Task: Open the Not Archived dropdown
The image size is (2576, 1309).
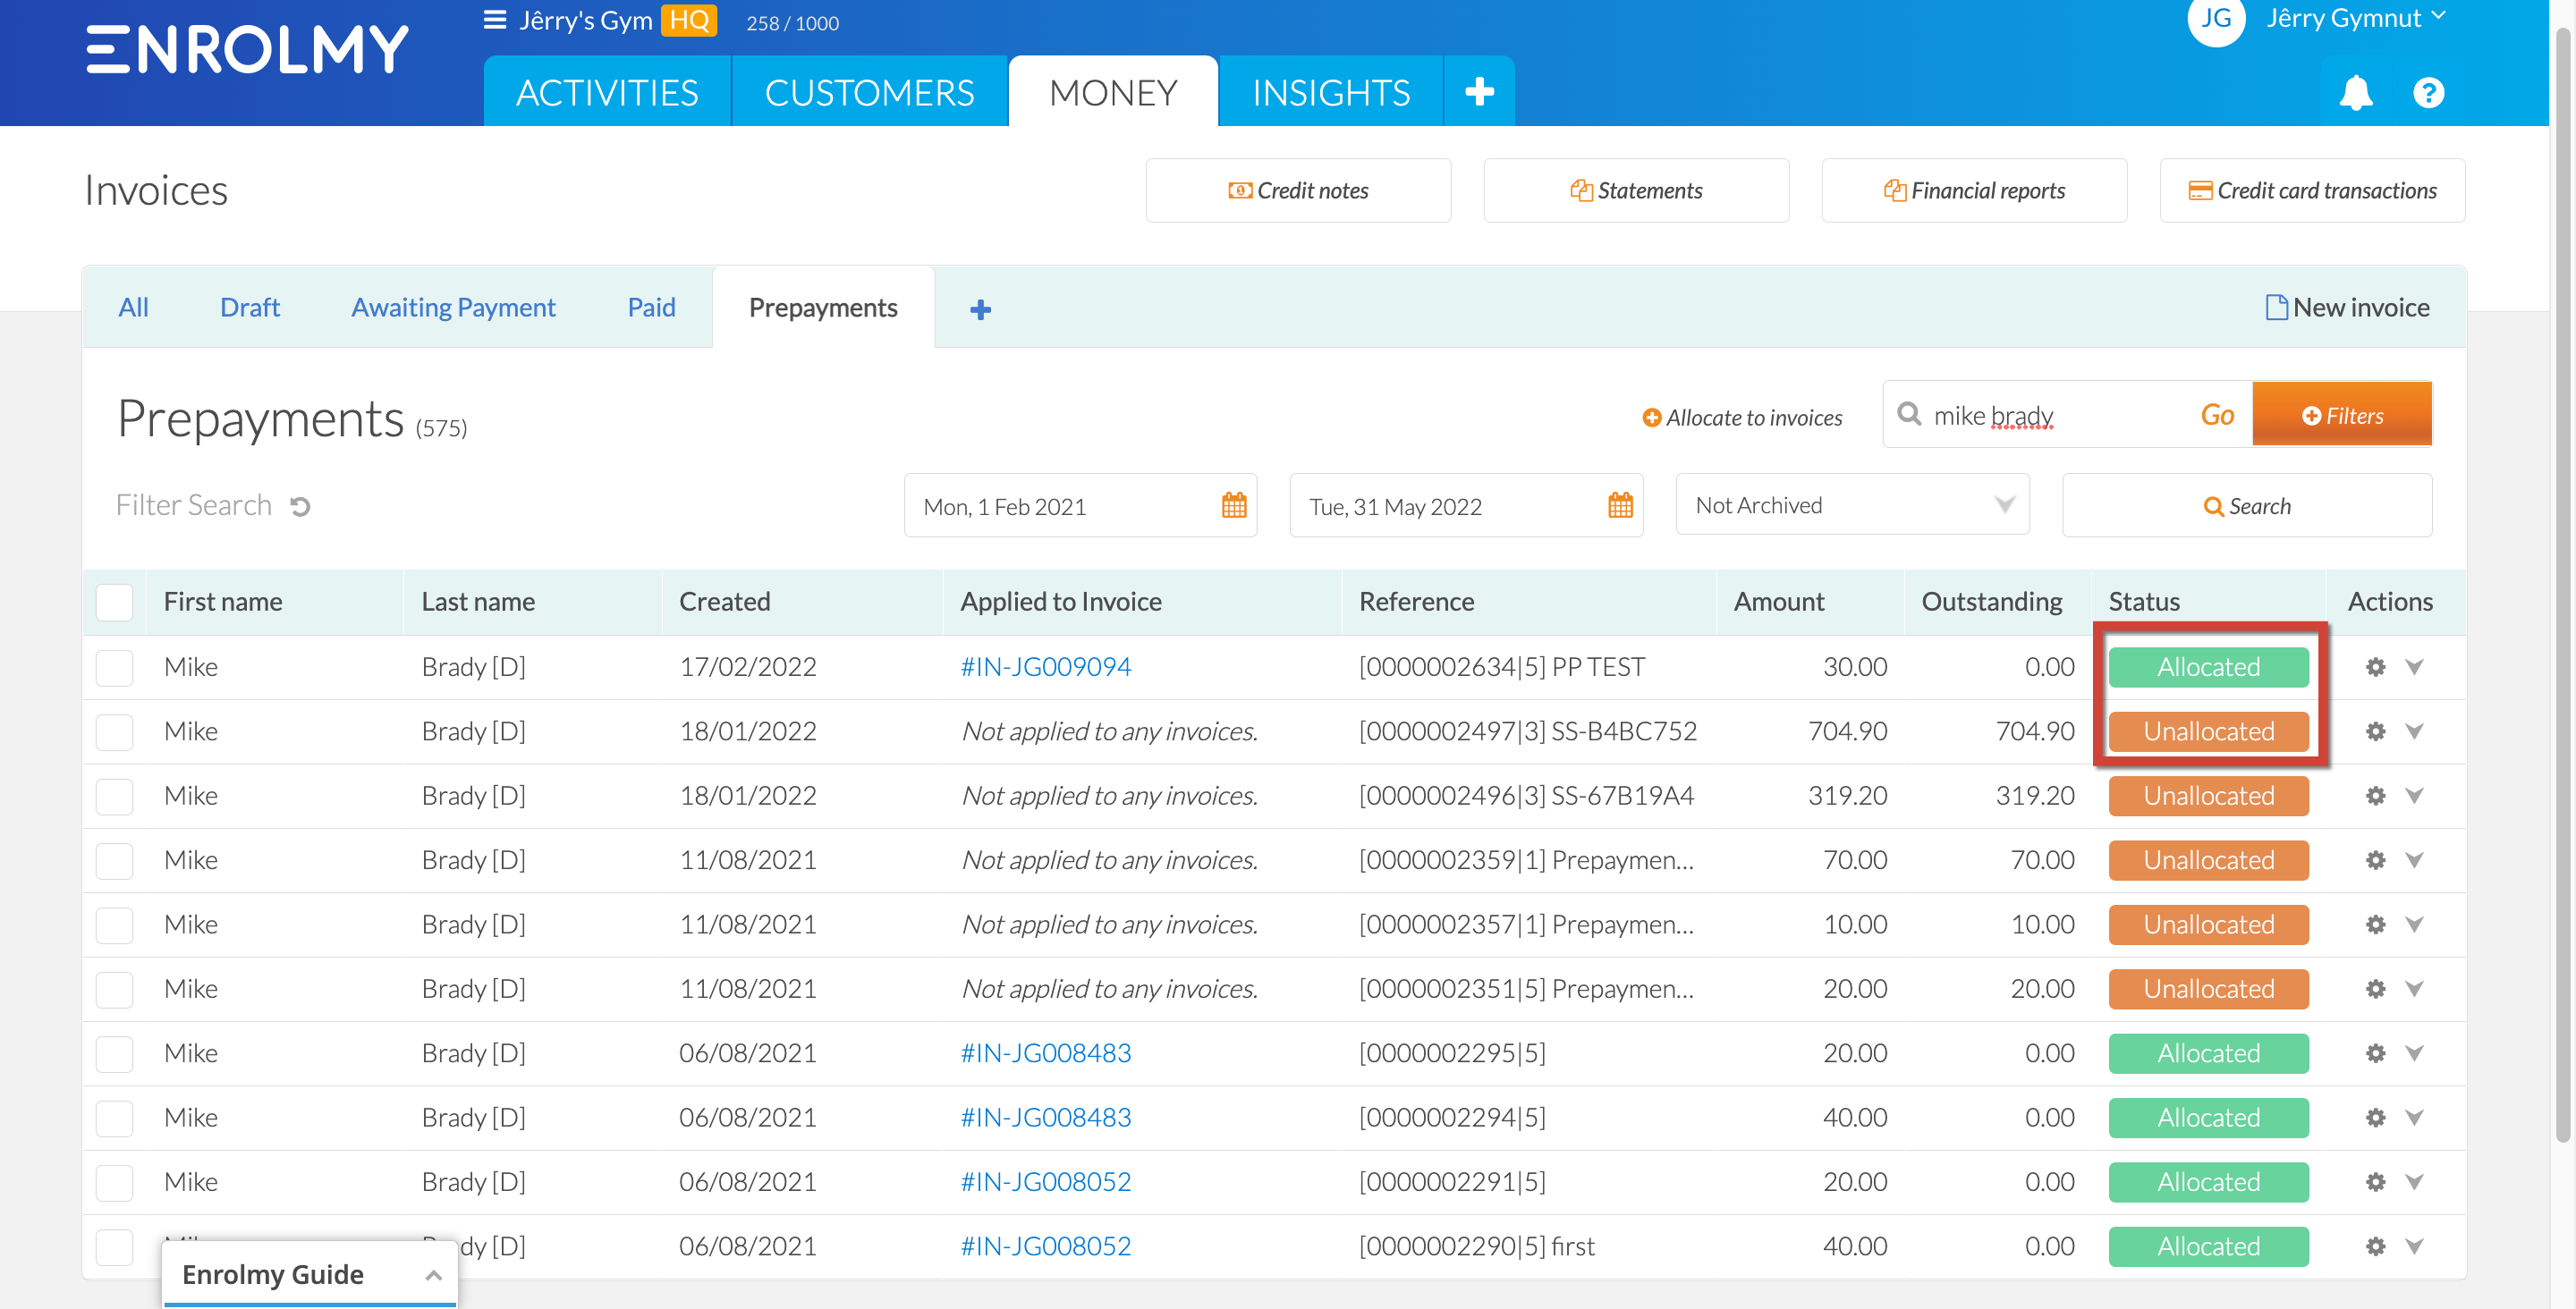Action: point(1852,505)
